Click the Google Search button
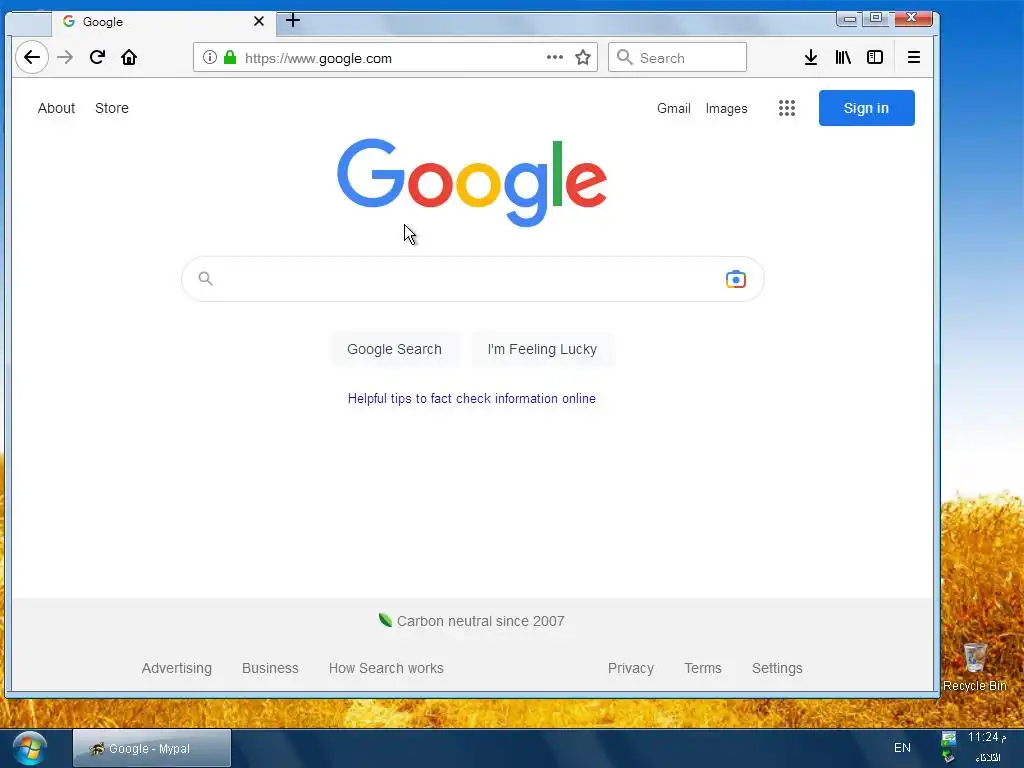This screenshot has height=768, width=1024. click(x=394, y=349)
